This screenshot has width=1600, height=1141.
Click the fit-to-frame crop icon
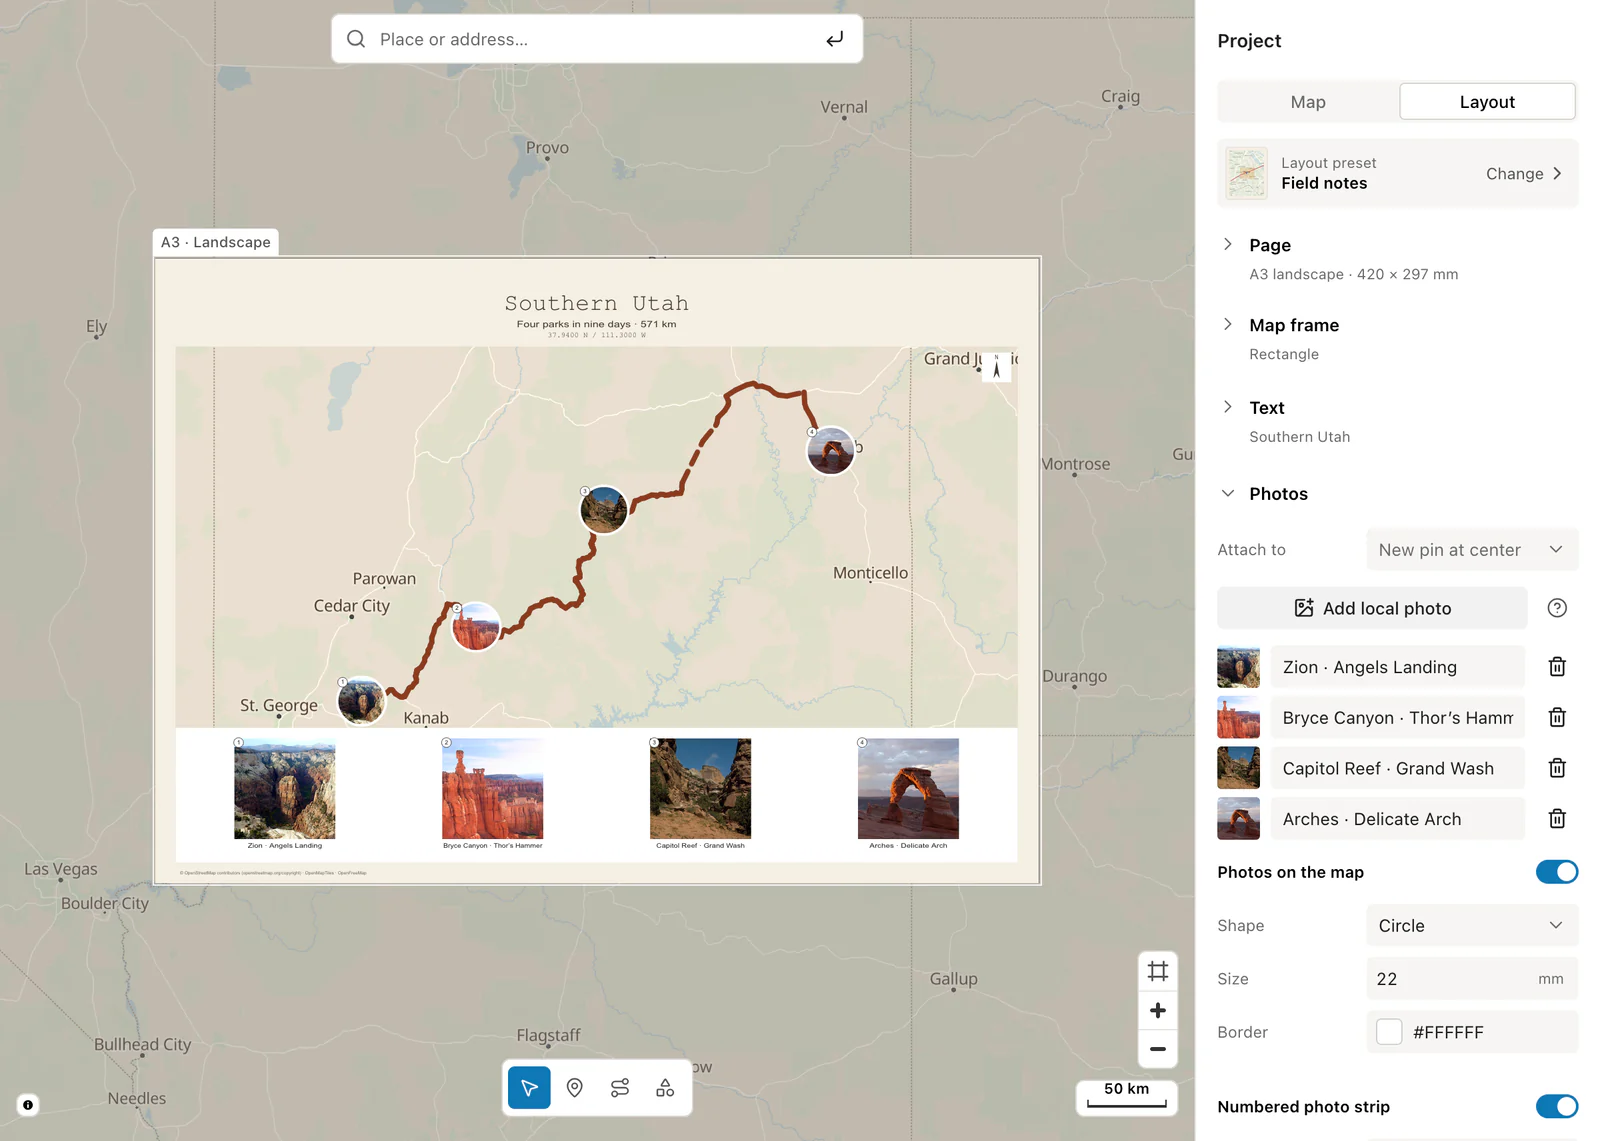(x=1158, y=971)
